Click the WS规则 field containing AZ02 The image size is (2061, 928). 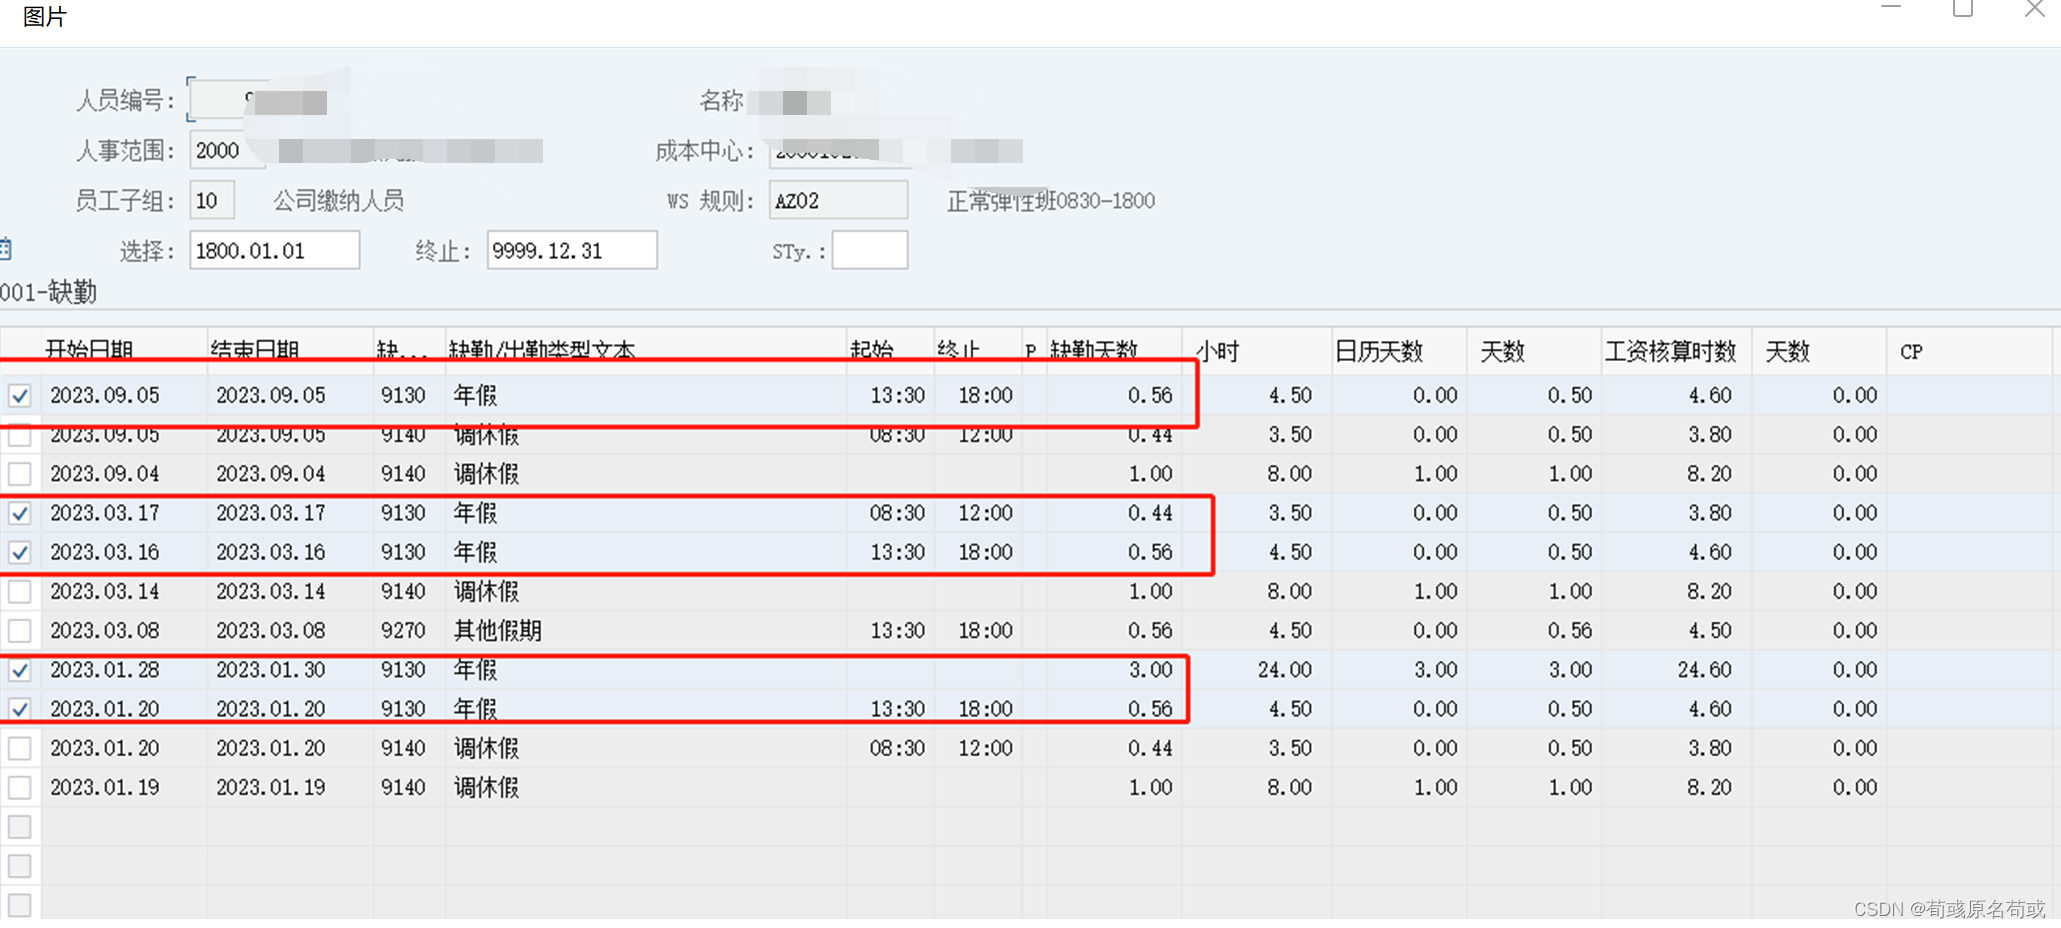tap(836, 200)
